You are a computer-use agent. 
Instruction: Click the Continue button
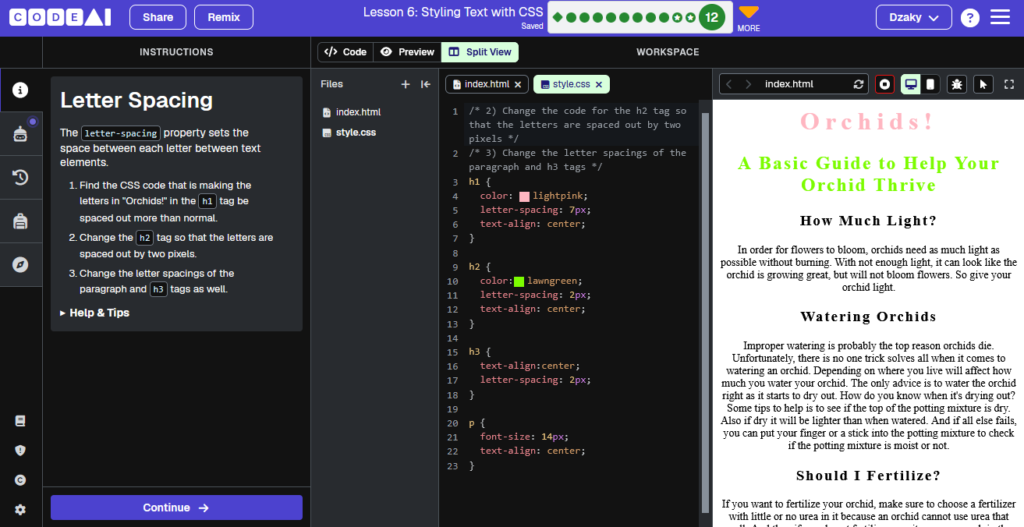176,507
